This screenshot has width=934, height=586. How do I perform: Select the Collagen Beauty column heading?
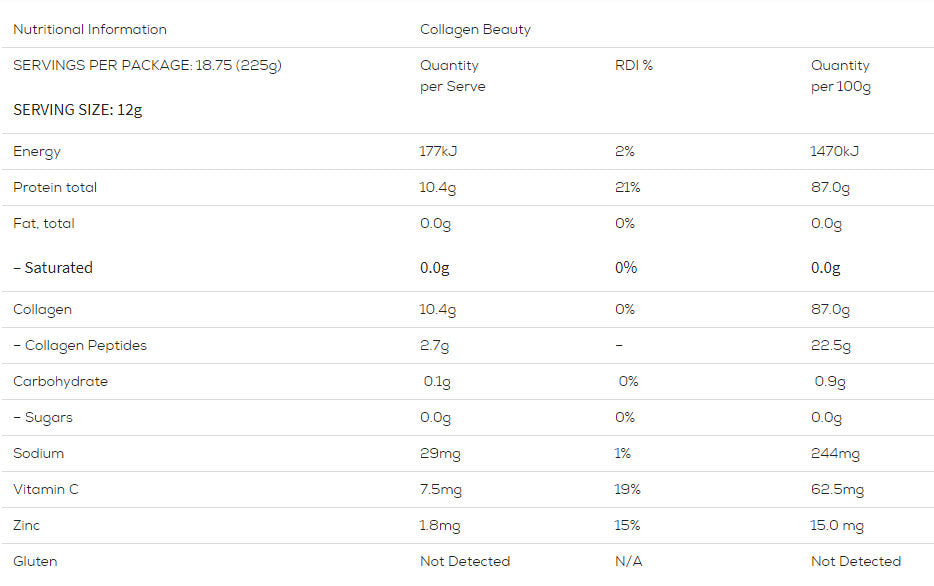(x=475, y=30)
